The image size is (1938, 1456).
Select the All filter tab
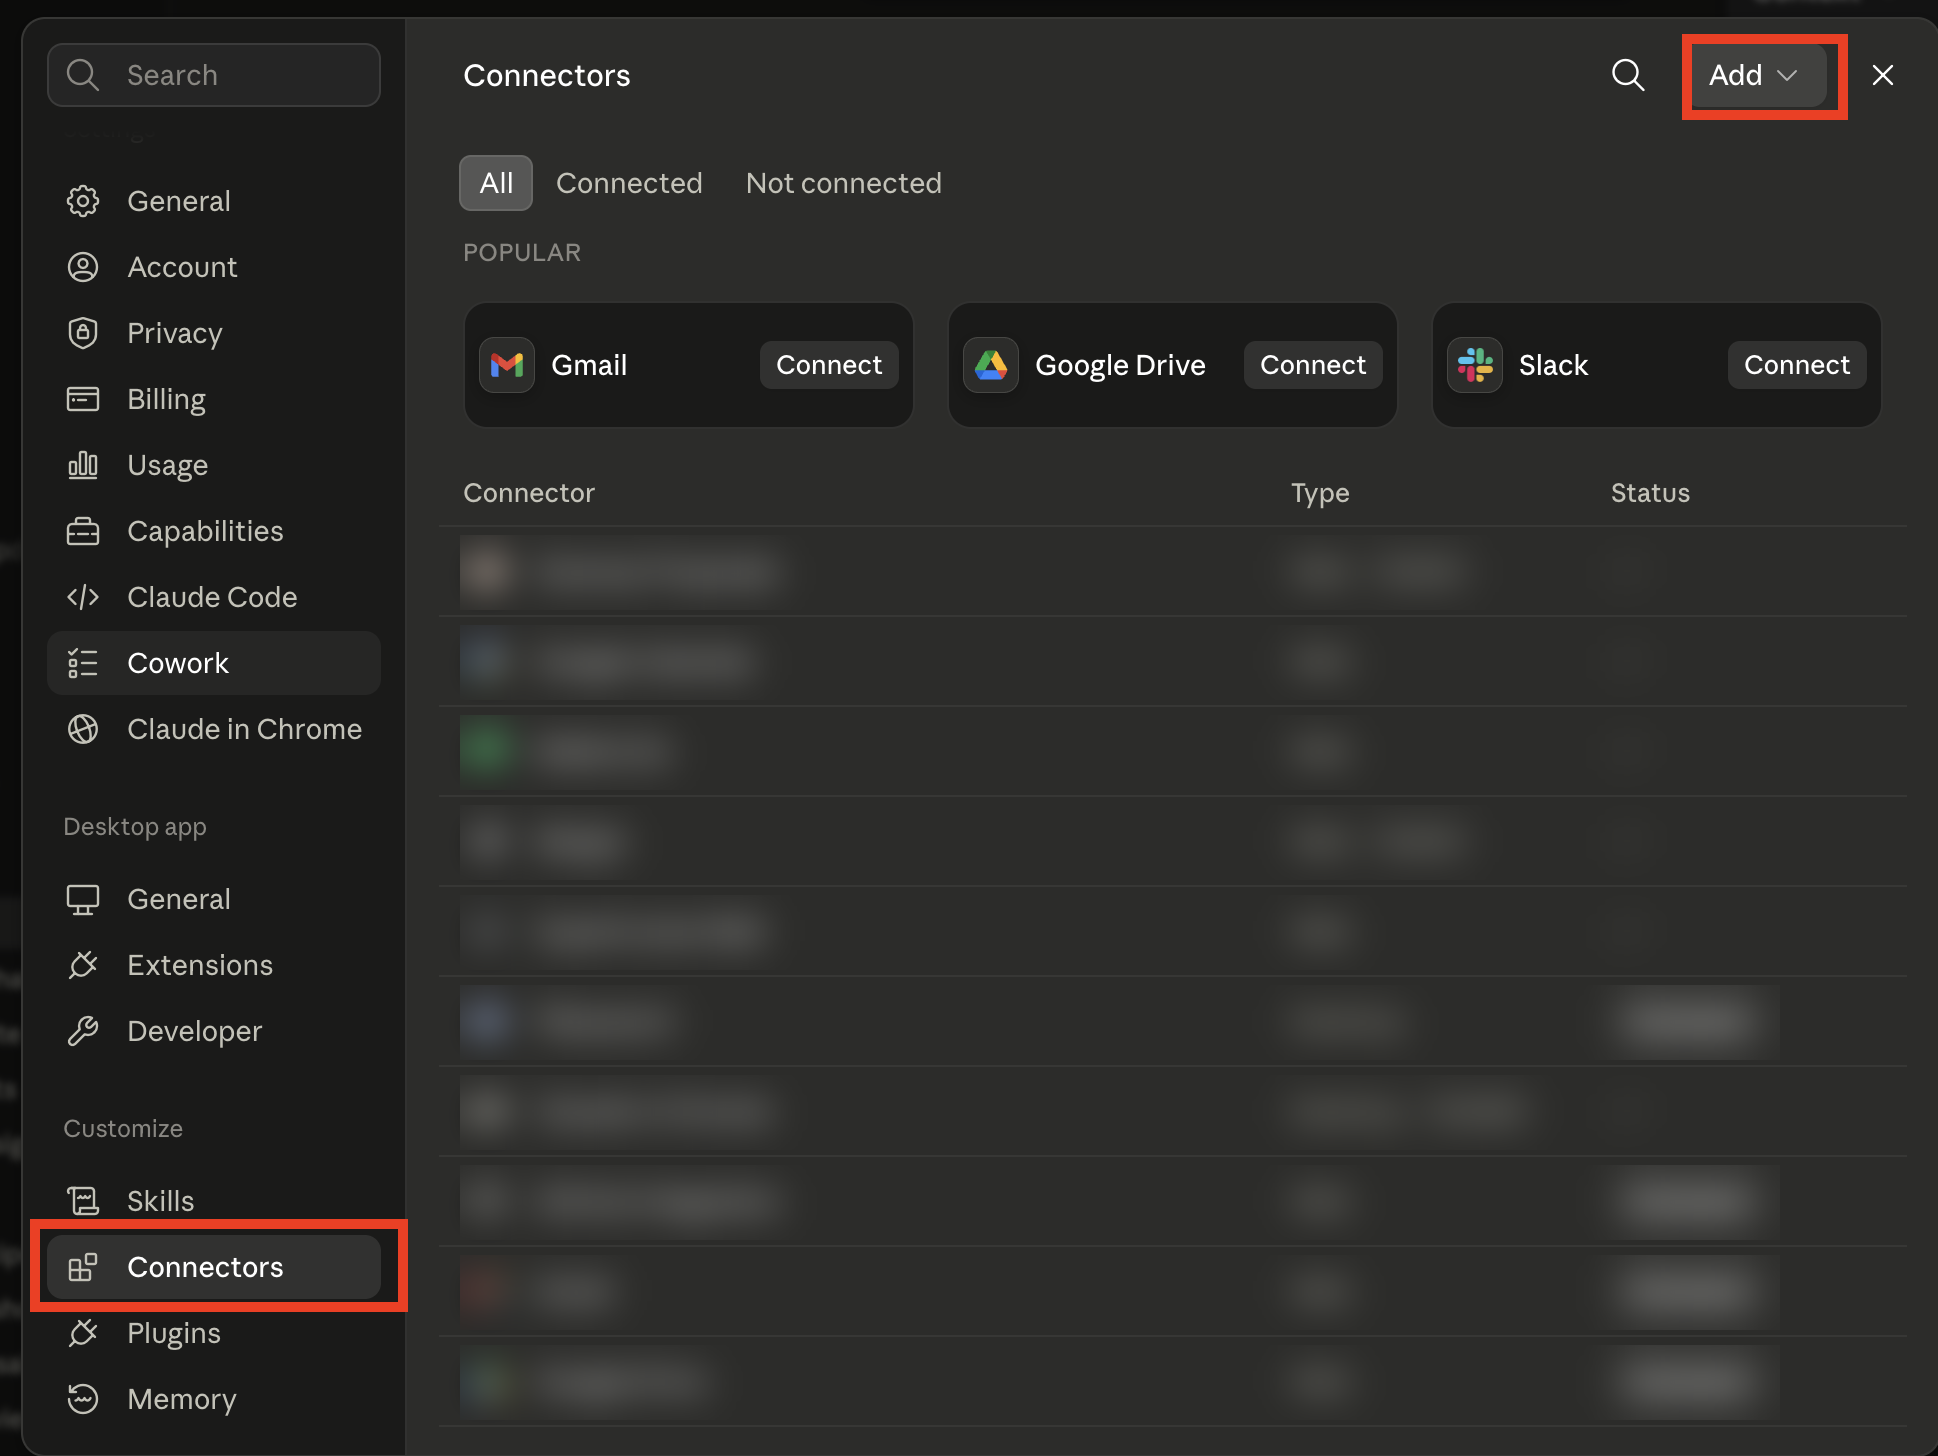click(496, 183)
